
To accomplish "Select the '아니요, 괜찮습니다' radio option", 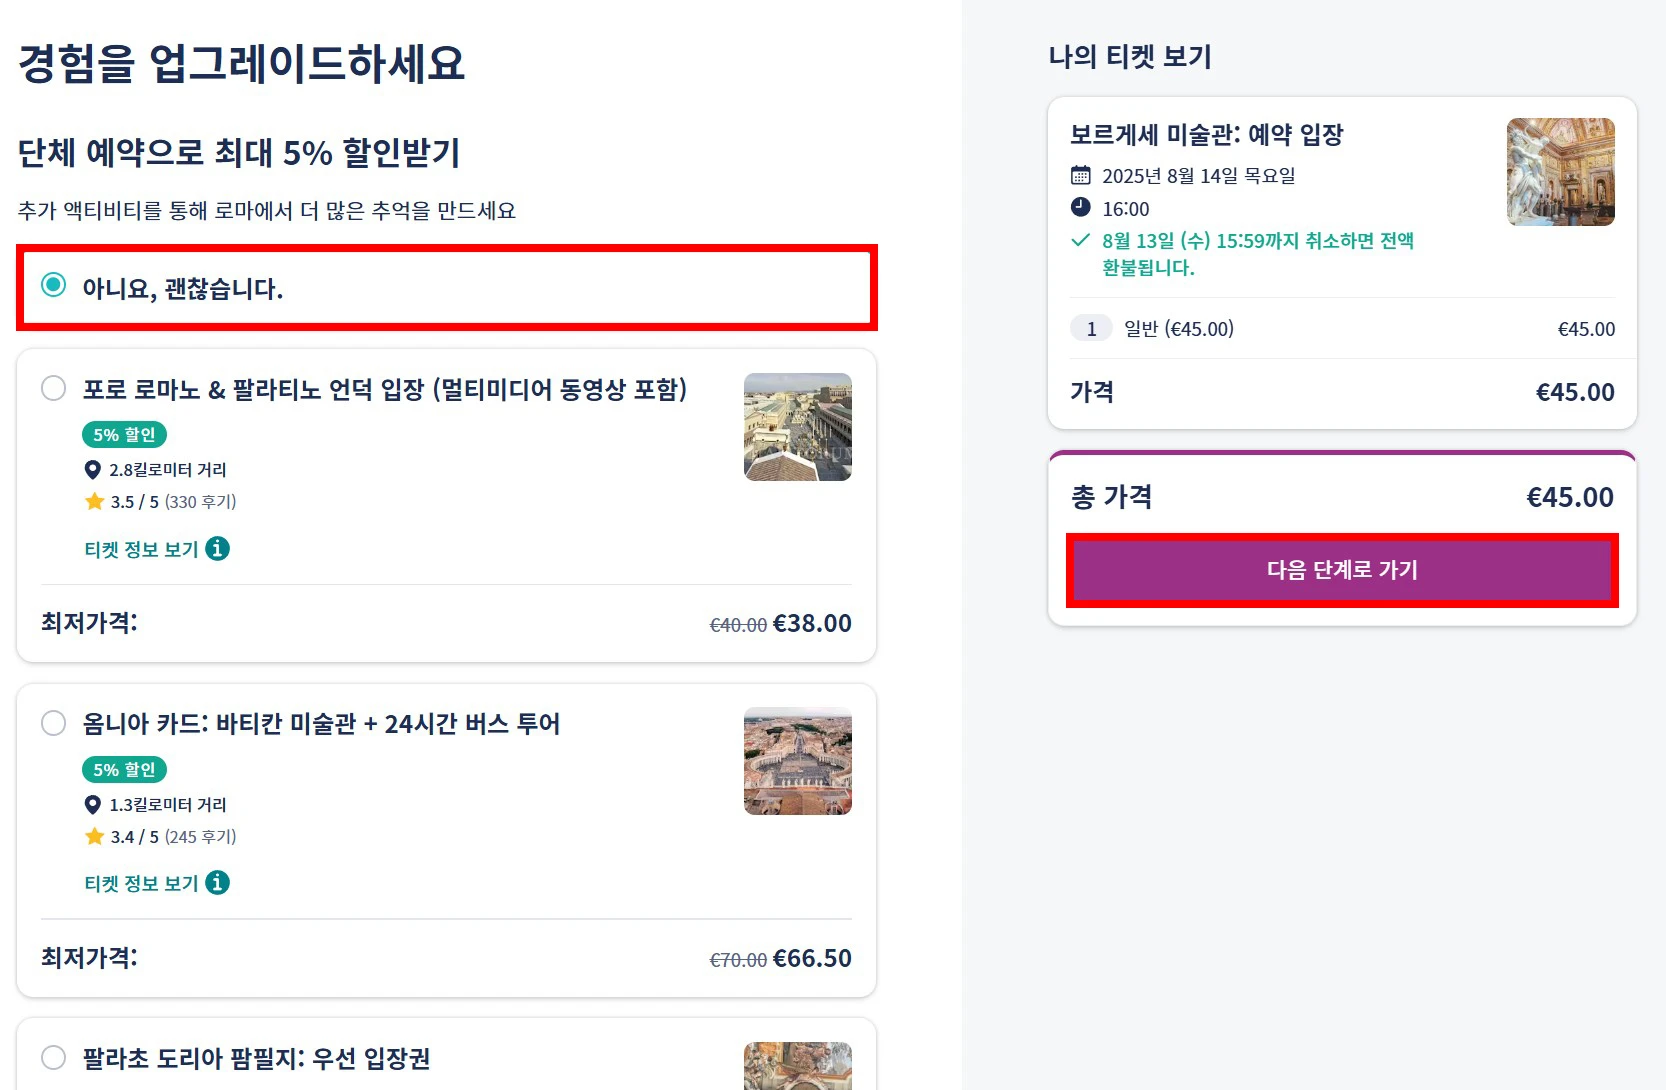I will tap(54, 286).
